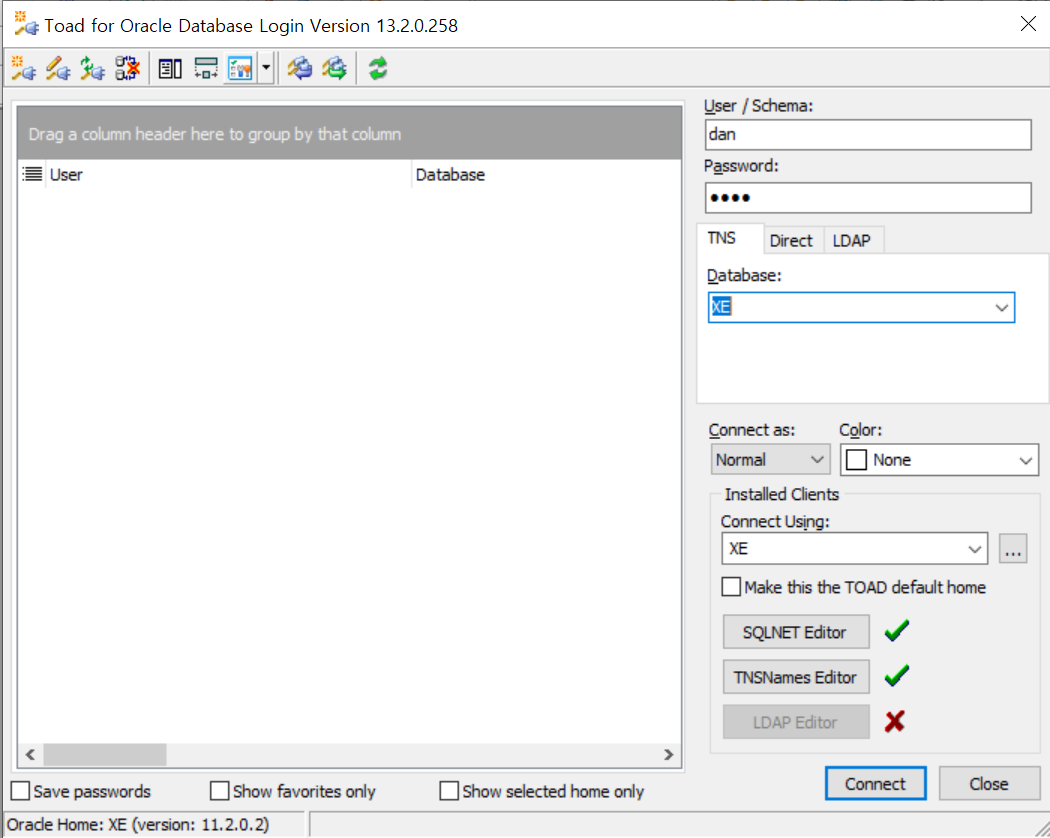Image resolution: width=1050 pixels, height=838 pixels.
Task: Close the login window with X
Action: [x=1028, y=24]
